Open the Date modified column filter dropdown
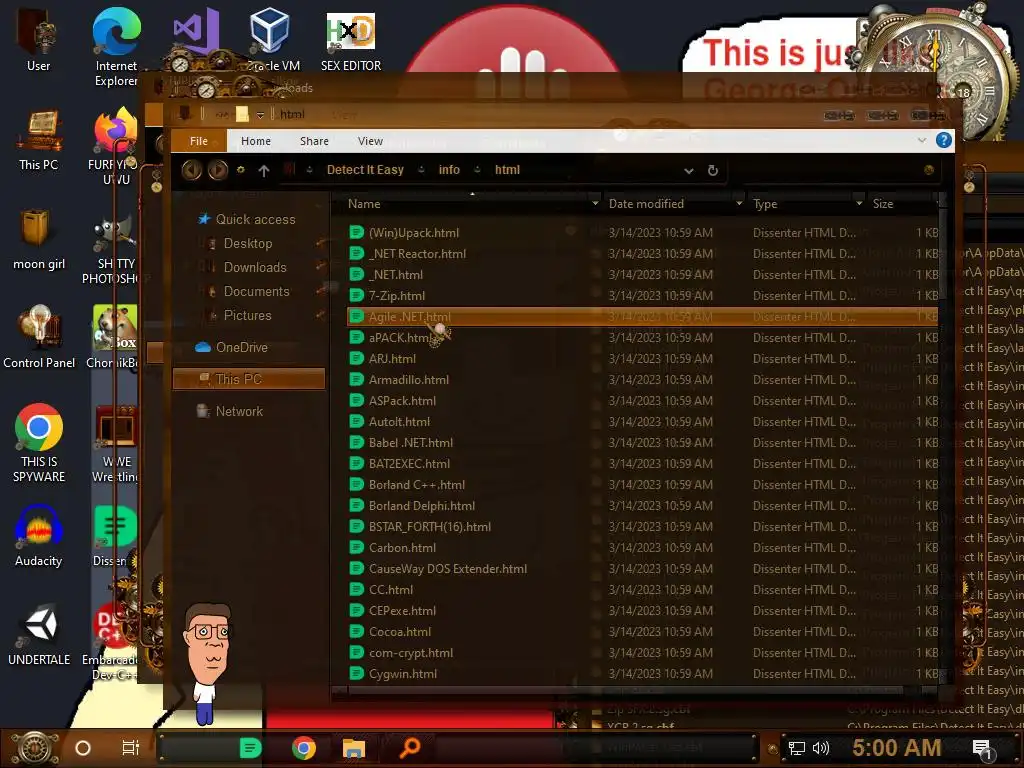 (x=739, y=204)
